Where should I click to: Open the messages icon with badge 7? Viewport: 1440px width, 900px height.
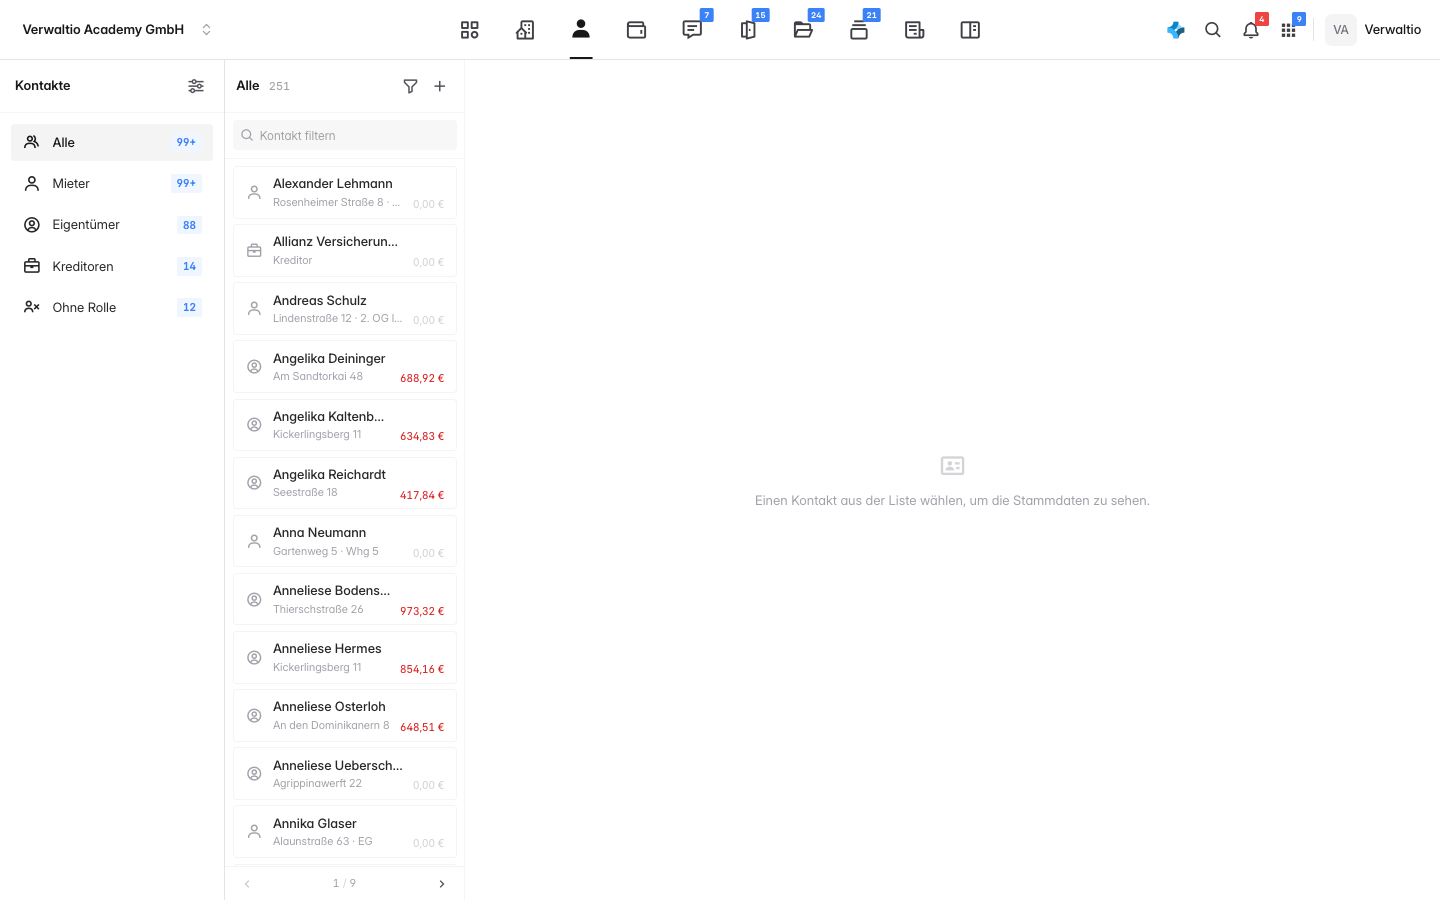click(692, 30)
